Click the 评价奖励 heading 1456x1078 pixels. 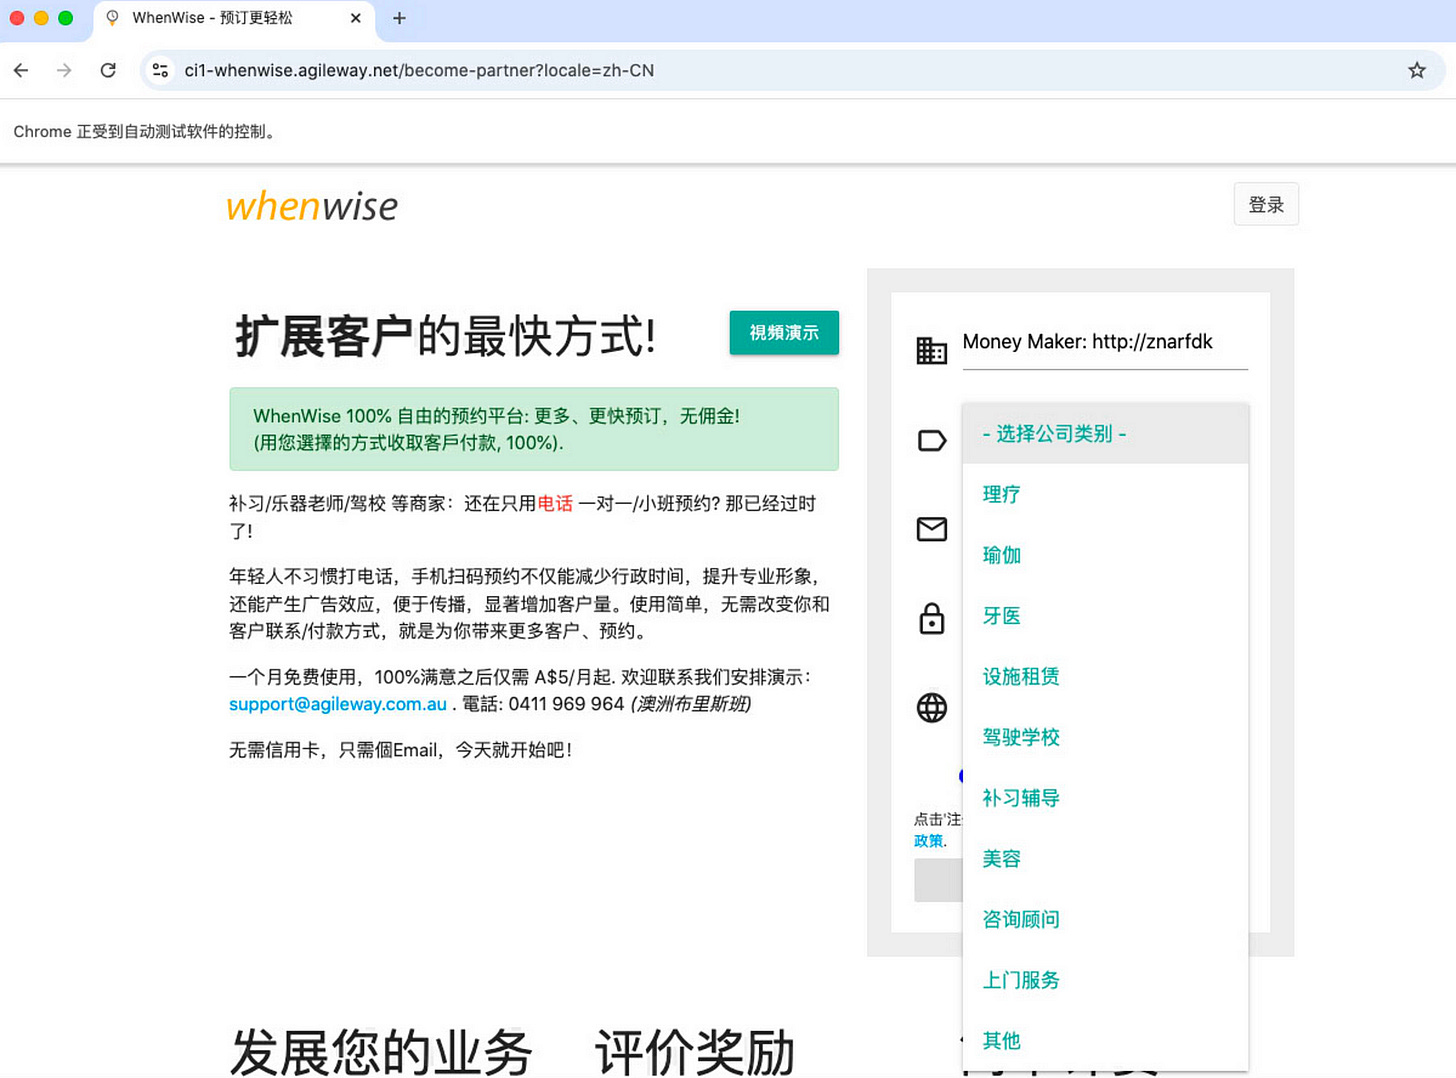pyautogui.click(x=695, y=1052)
